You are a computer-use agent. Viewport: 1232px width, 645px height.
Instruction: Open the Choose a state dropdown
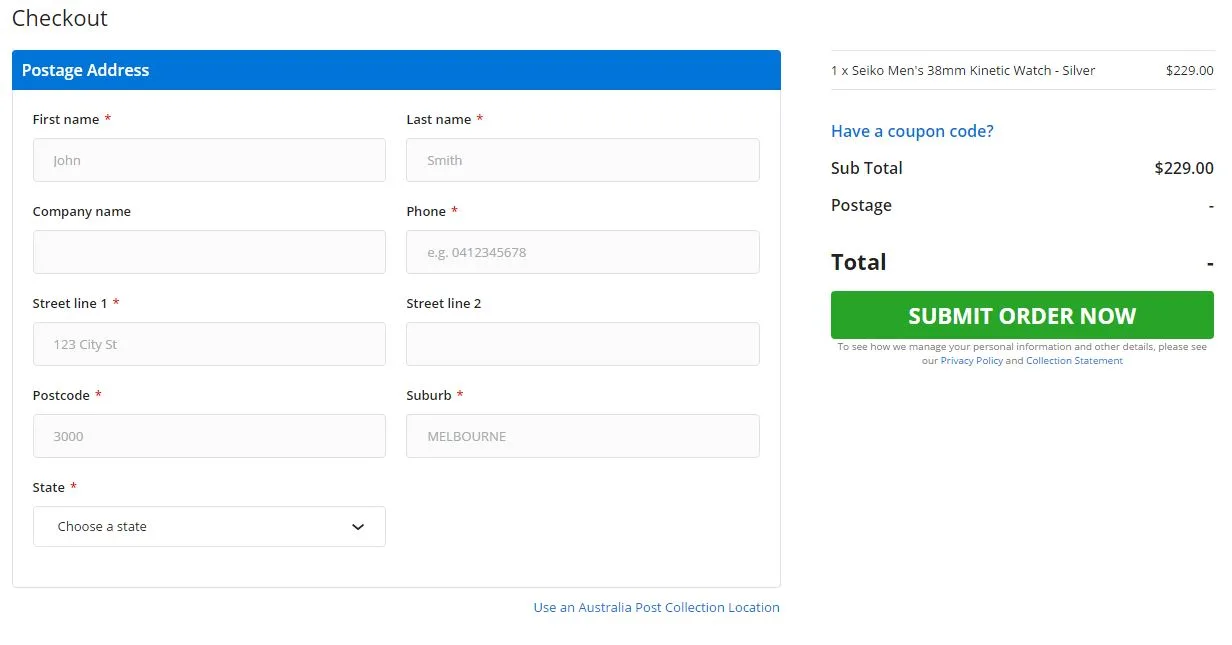[209, 527]
